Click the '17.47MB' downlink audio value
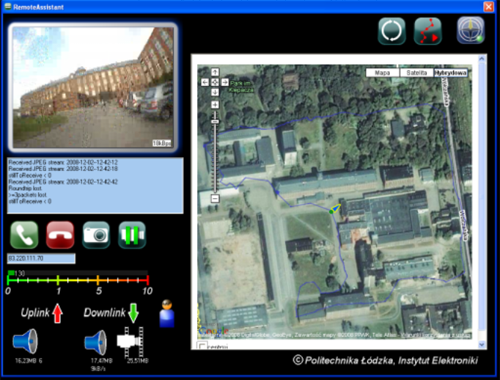The height and width of the screenshot is (380, 500). (102, 361)
